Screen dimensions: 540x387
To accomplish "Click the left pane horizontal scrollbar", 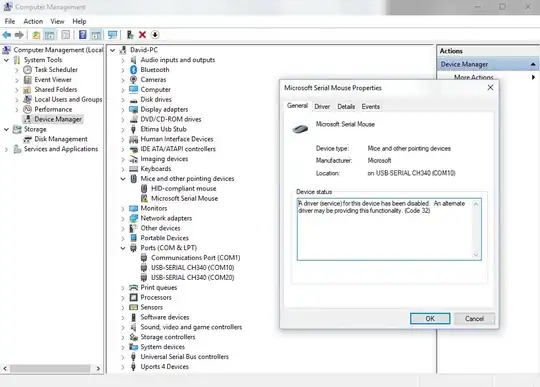I will click(x=51, y=368).
